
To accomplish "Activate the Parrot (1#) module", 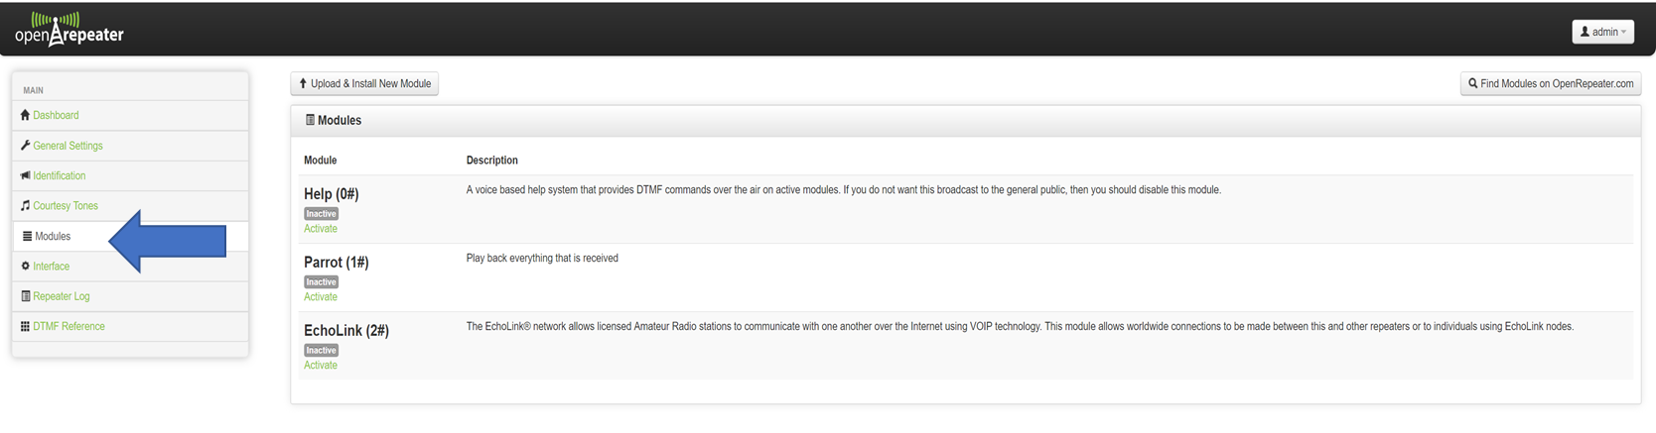I will click(x=320, y=297).
